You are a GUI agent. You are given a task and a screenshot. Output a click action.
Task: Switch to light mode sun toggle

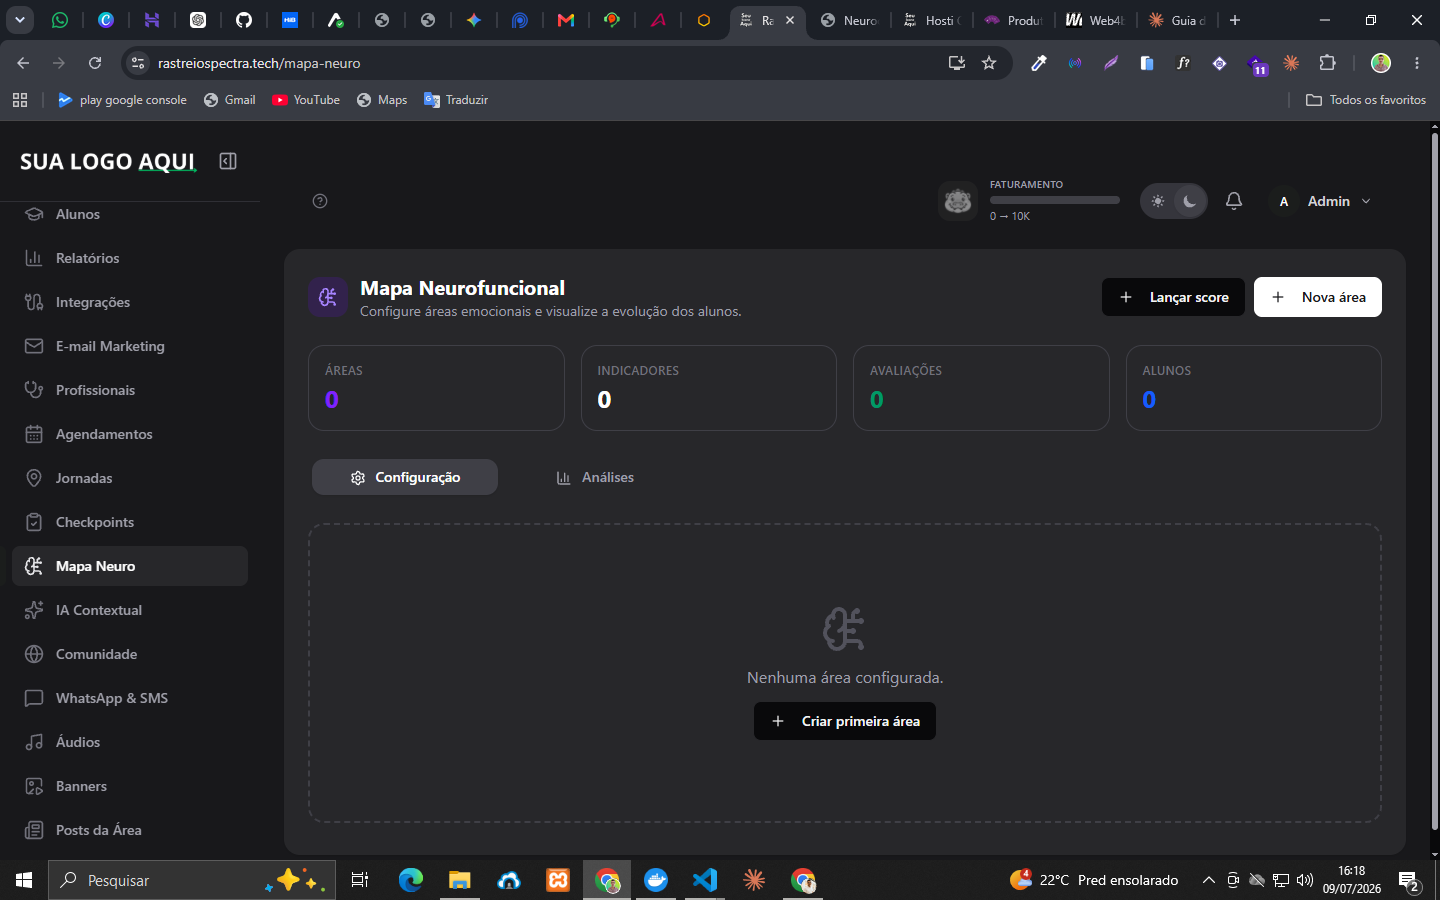click(1158, 201)
